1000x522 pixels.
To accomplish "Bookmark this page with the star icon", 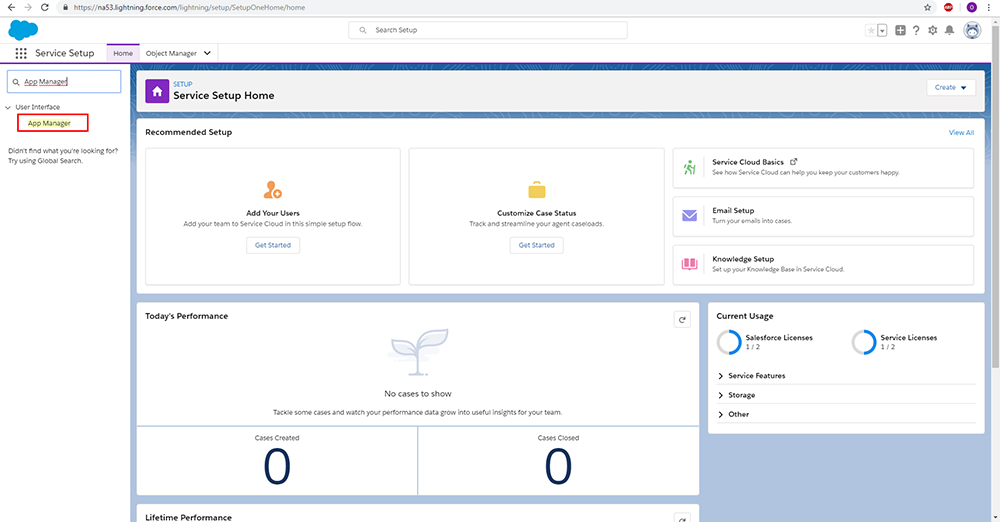I will pos(927,7).
